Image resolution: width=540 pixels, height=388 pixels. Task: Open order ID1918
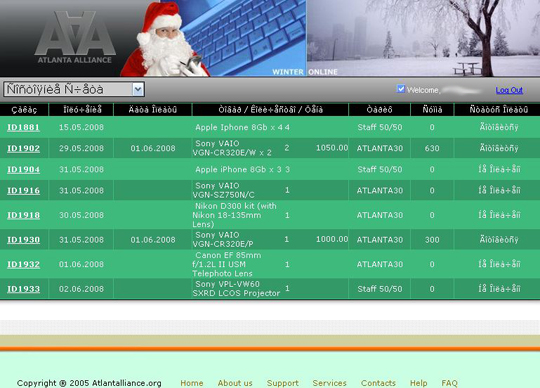point(23,215)
